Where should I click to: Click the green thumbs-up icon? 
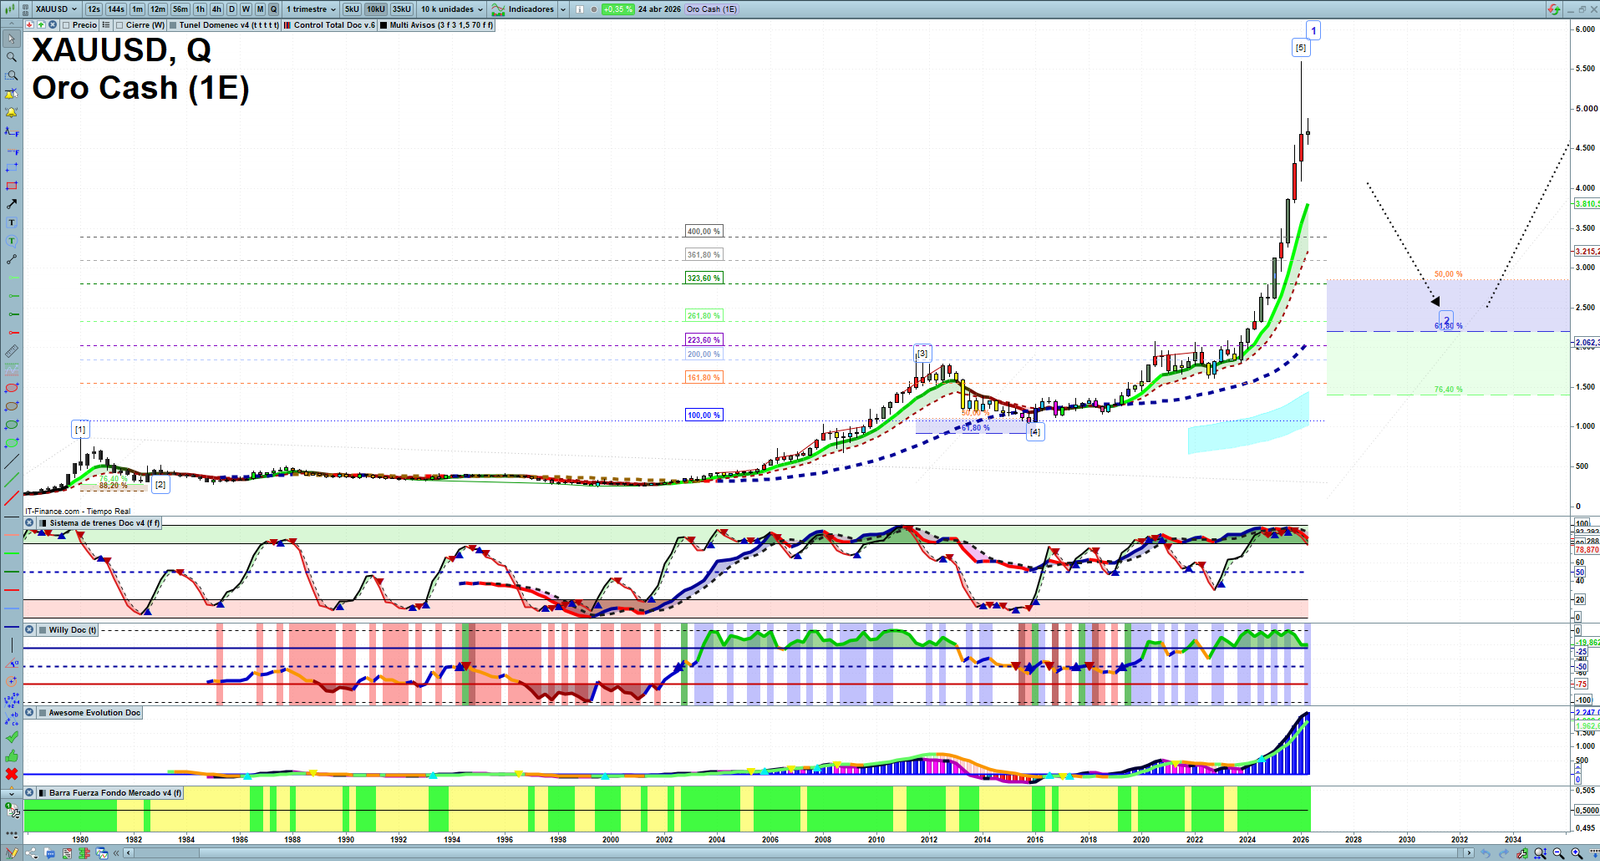pos(12,756)
